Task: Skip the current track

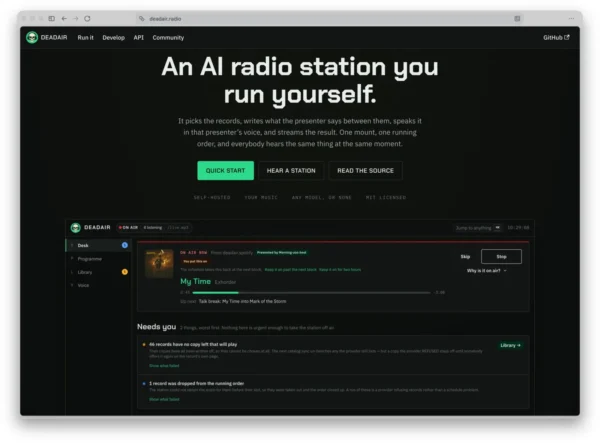Action: (x=465, y=257)
